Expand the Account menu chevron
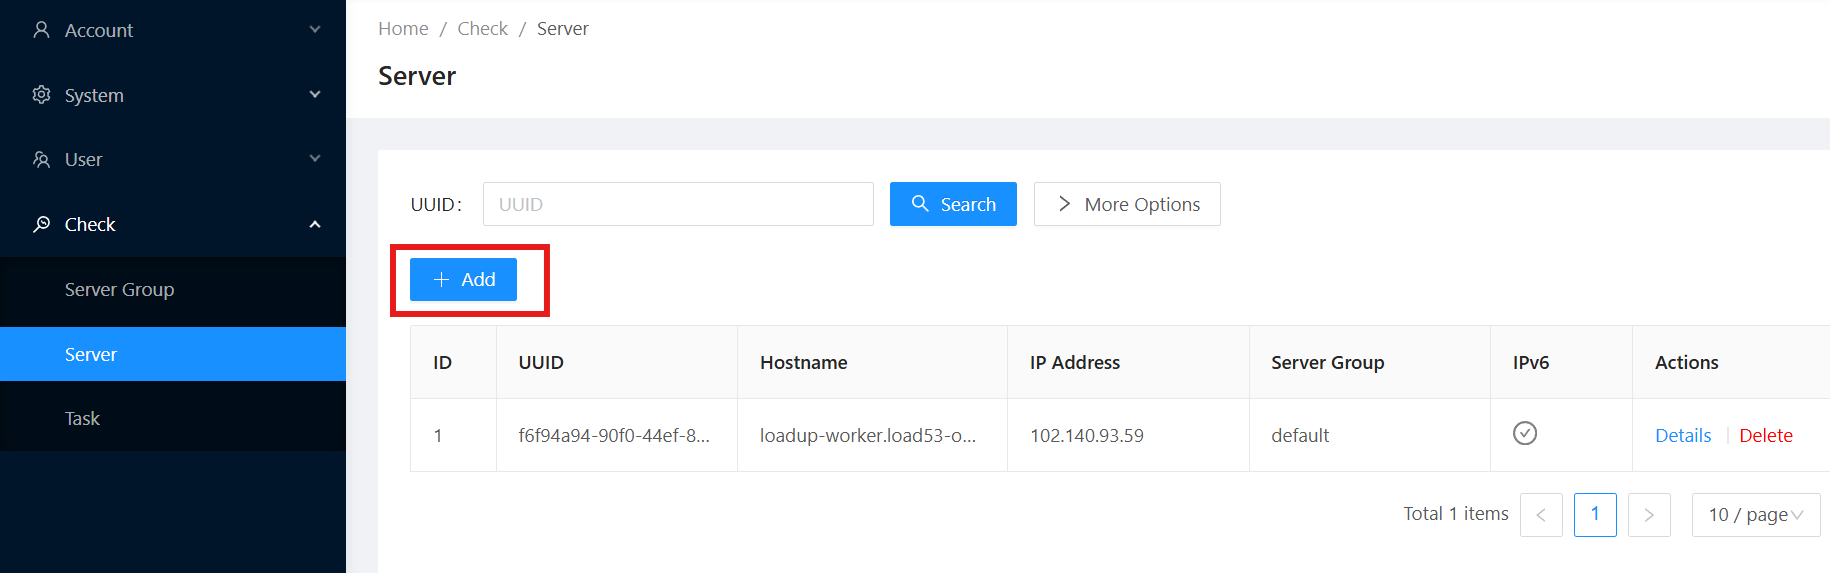This screenshot has width=1830, height=573. coord(315,30)
